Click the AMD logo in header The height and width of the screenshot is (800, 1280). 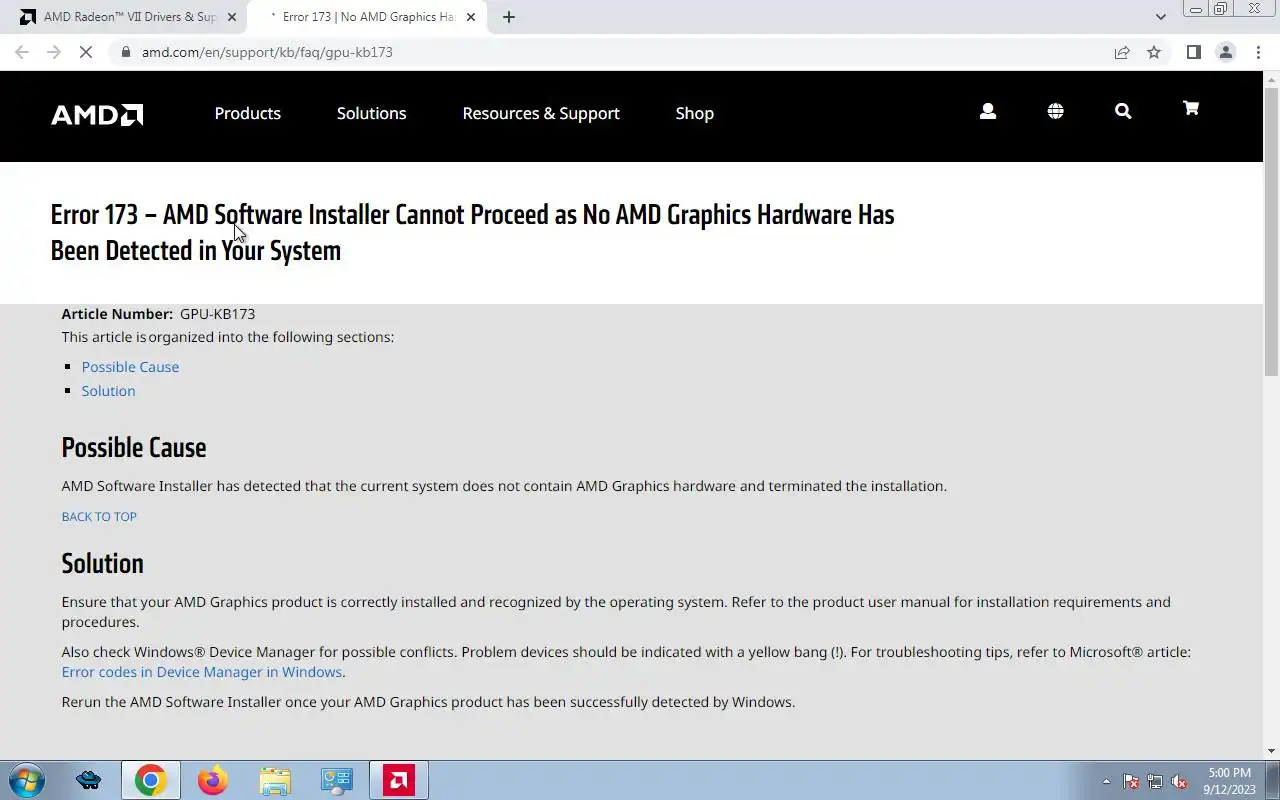pyautogui.click(x=97, y=114)
